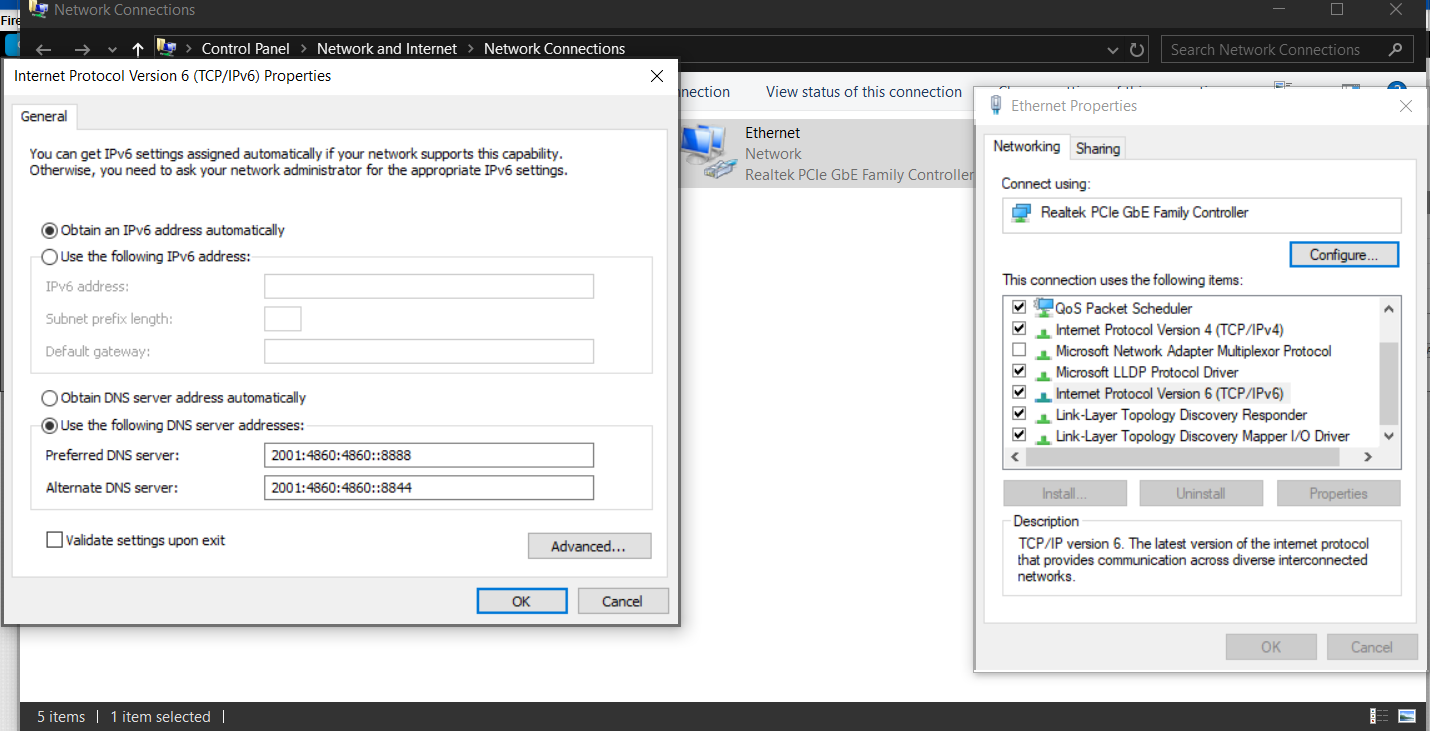This screenshot has width=1430, height=731.
Task: Click the Refresh address bar icon
Action: tap(1137, 49)
